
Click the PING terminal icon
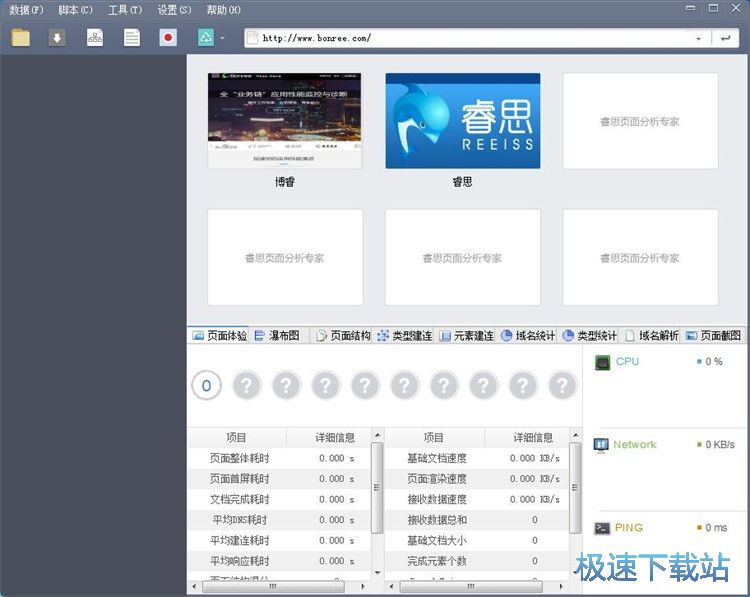pos(602,528)
